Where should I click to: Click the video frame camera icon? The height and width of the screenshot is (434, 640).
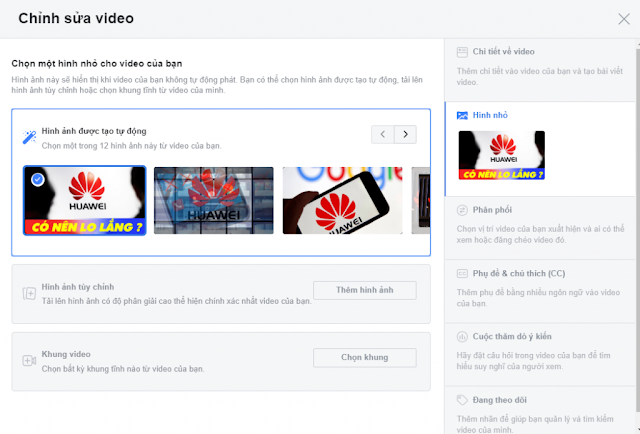[x=29, y=361]
